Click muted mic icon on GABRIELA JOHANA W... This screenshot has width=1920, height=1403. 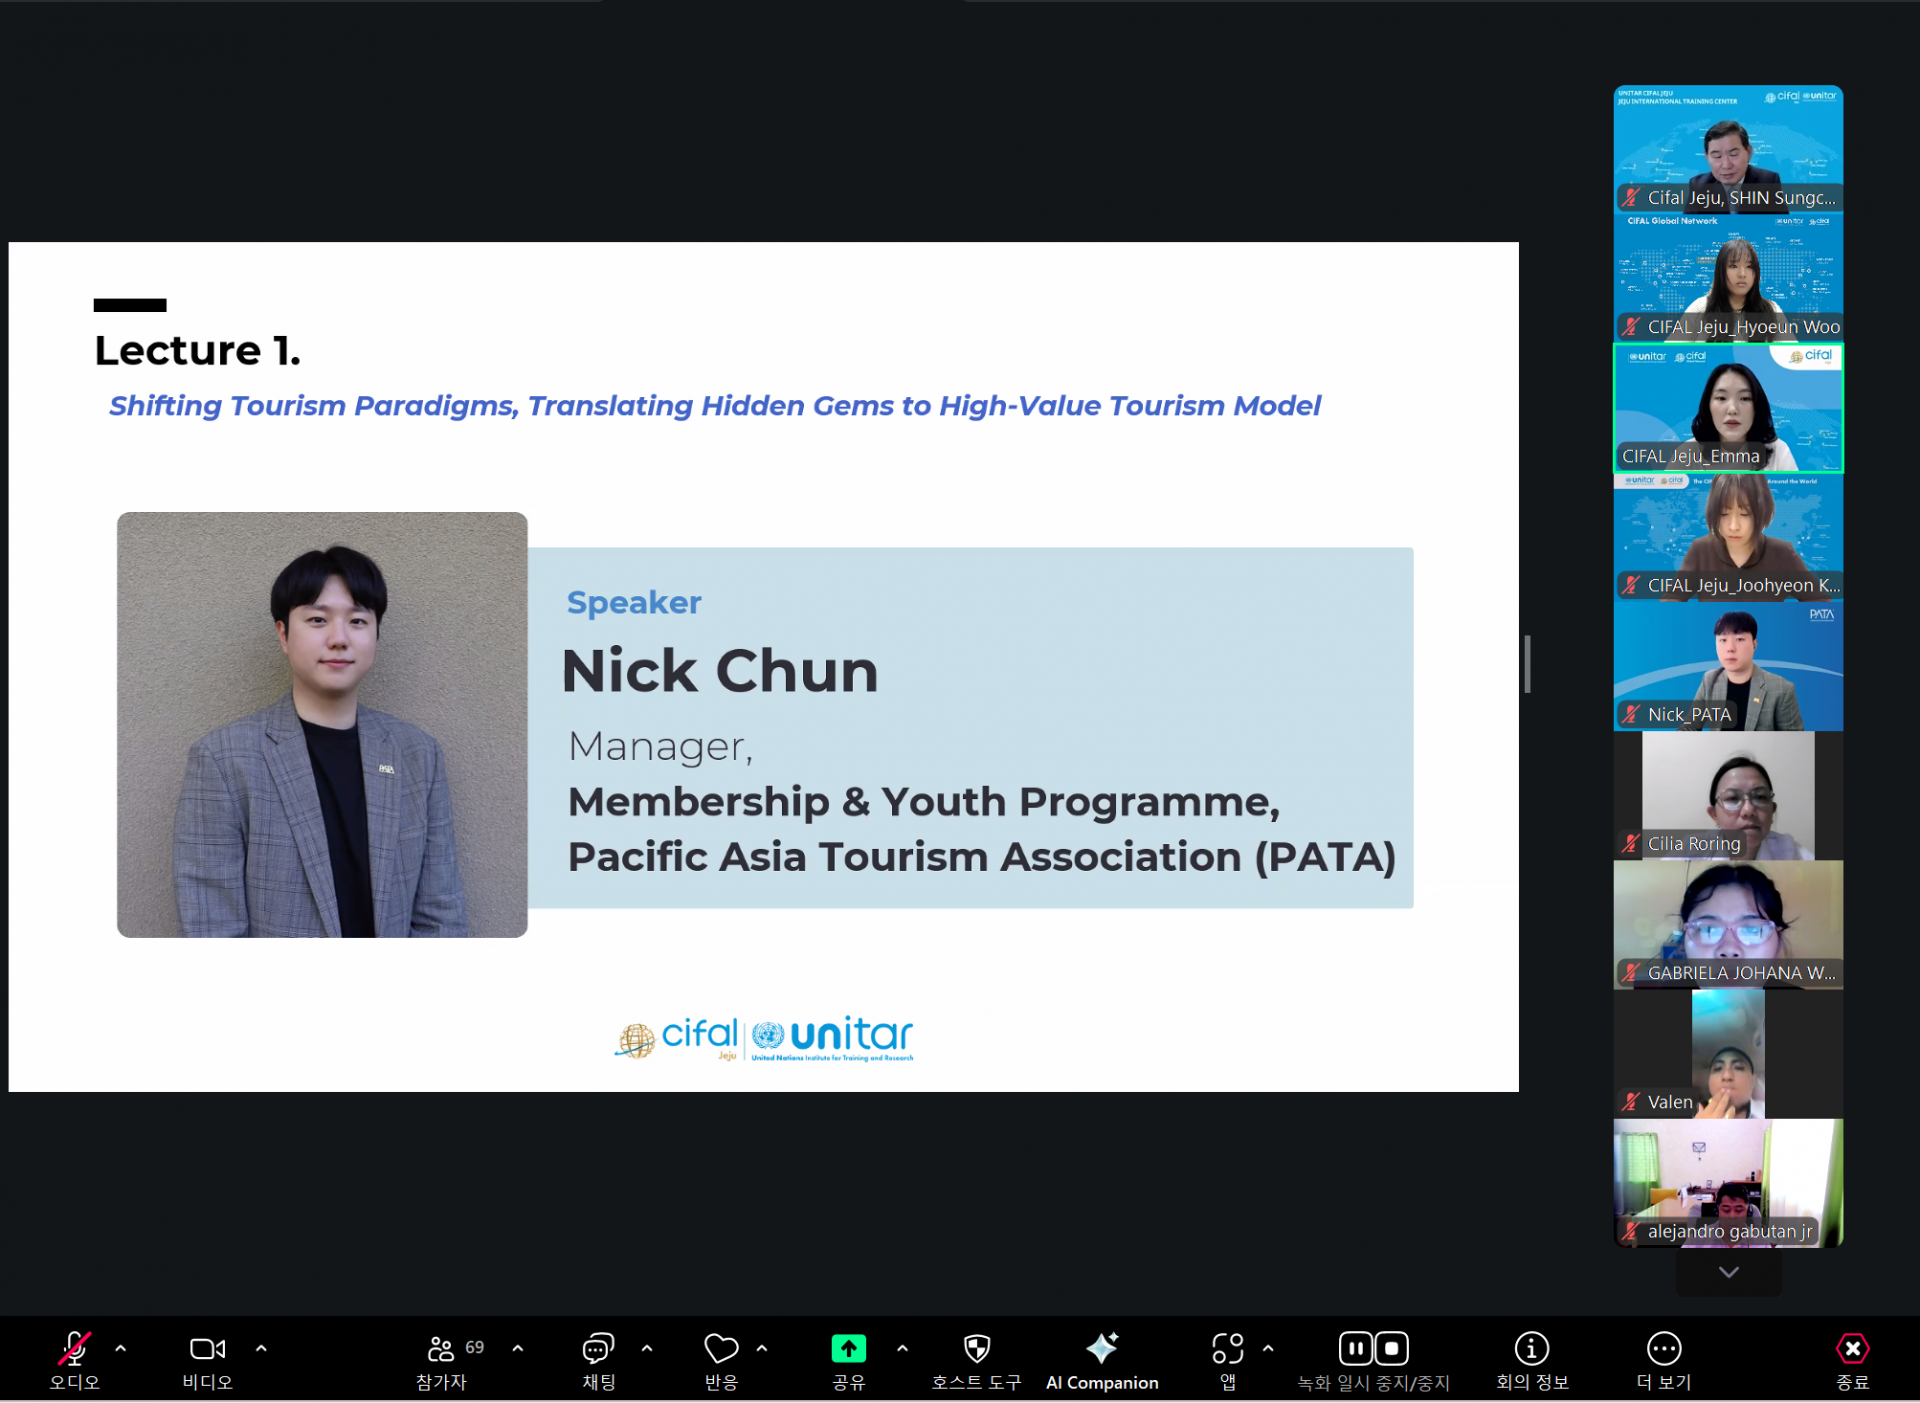pyautogui.click(x=1631, y=972)
